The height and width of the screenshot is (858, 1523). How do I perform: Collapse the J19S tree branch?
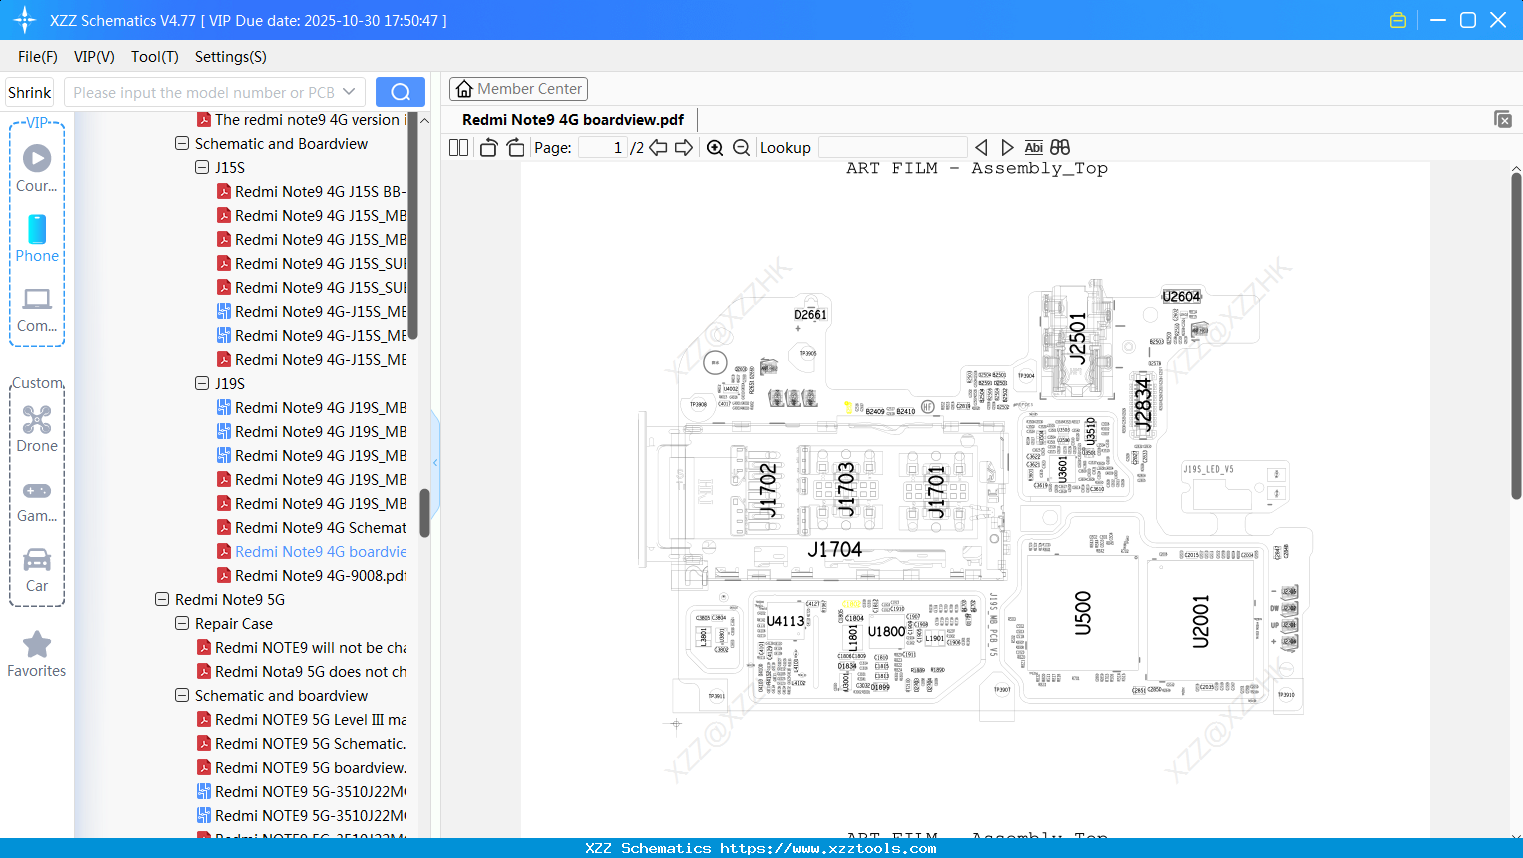tap(202, 383)
